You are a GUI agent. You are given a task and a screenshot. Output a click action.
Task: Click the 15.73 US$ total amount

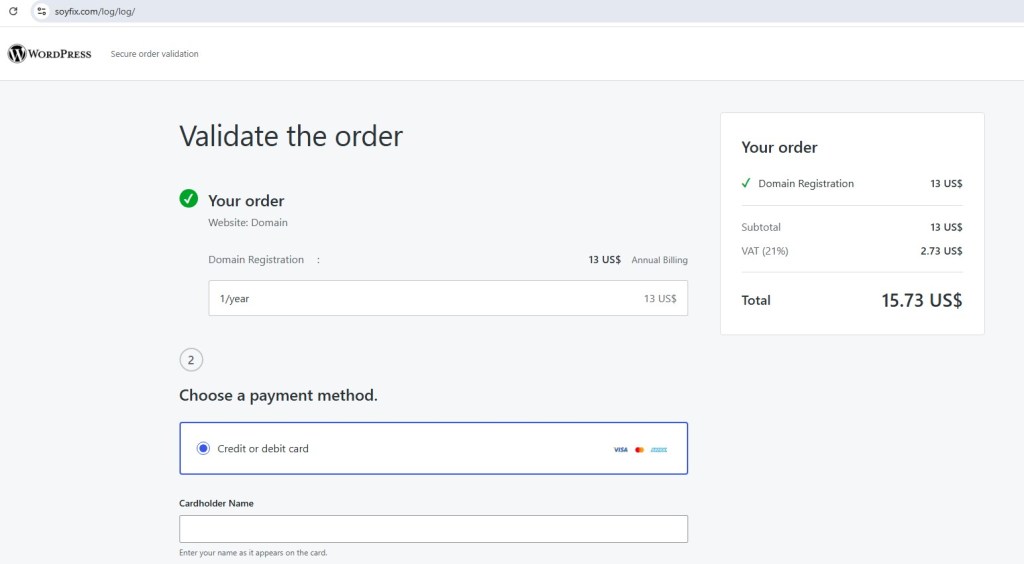pyautogui.click(x=921, y=300)
